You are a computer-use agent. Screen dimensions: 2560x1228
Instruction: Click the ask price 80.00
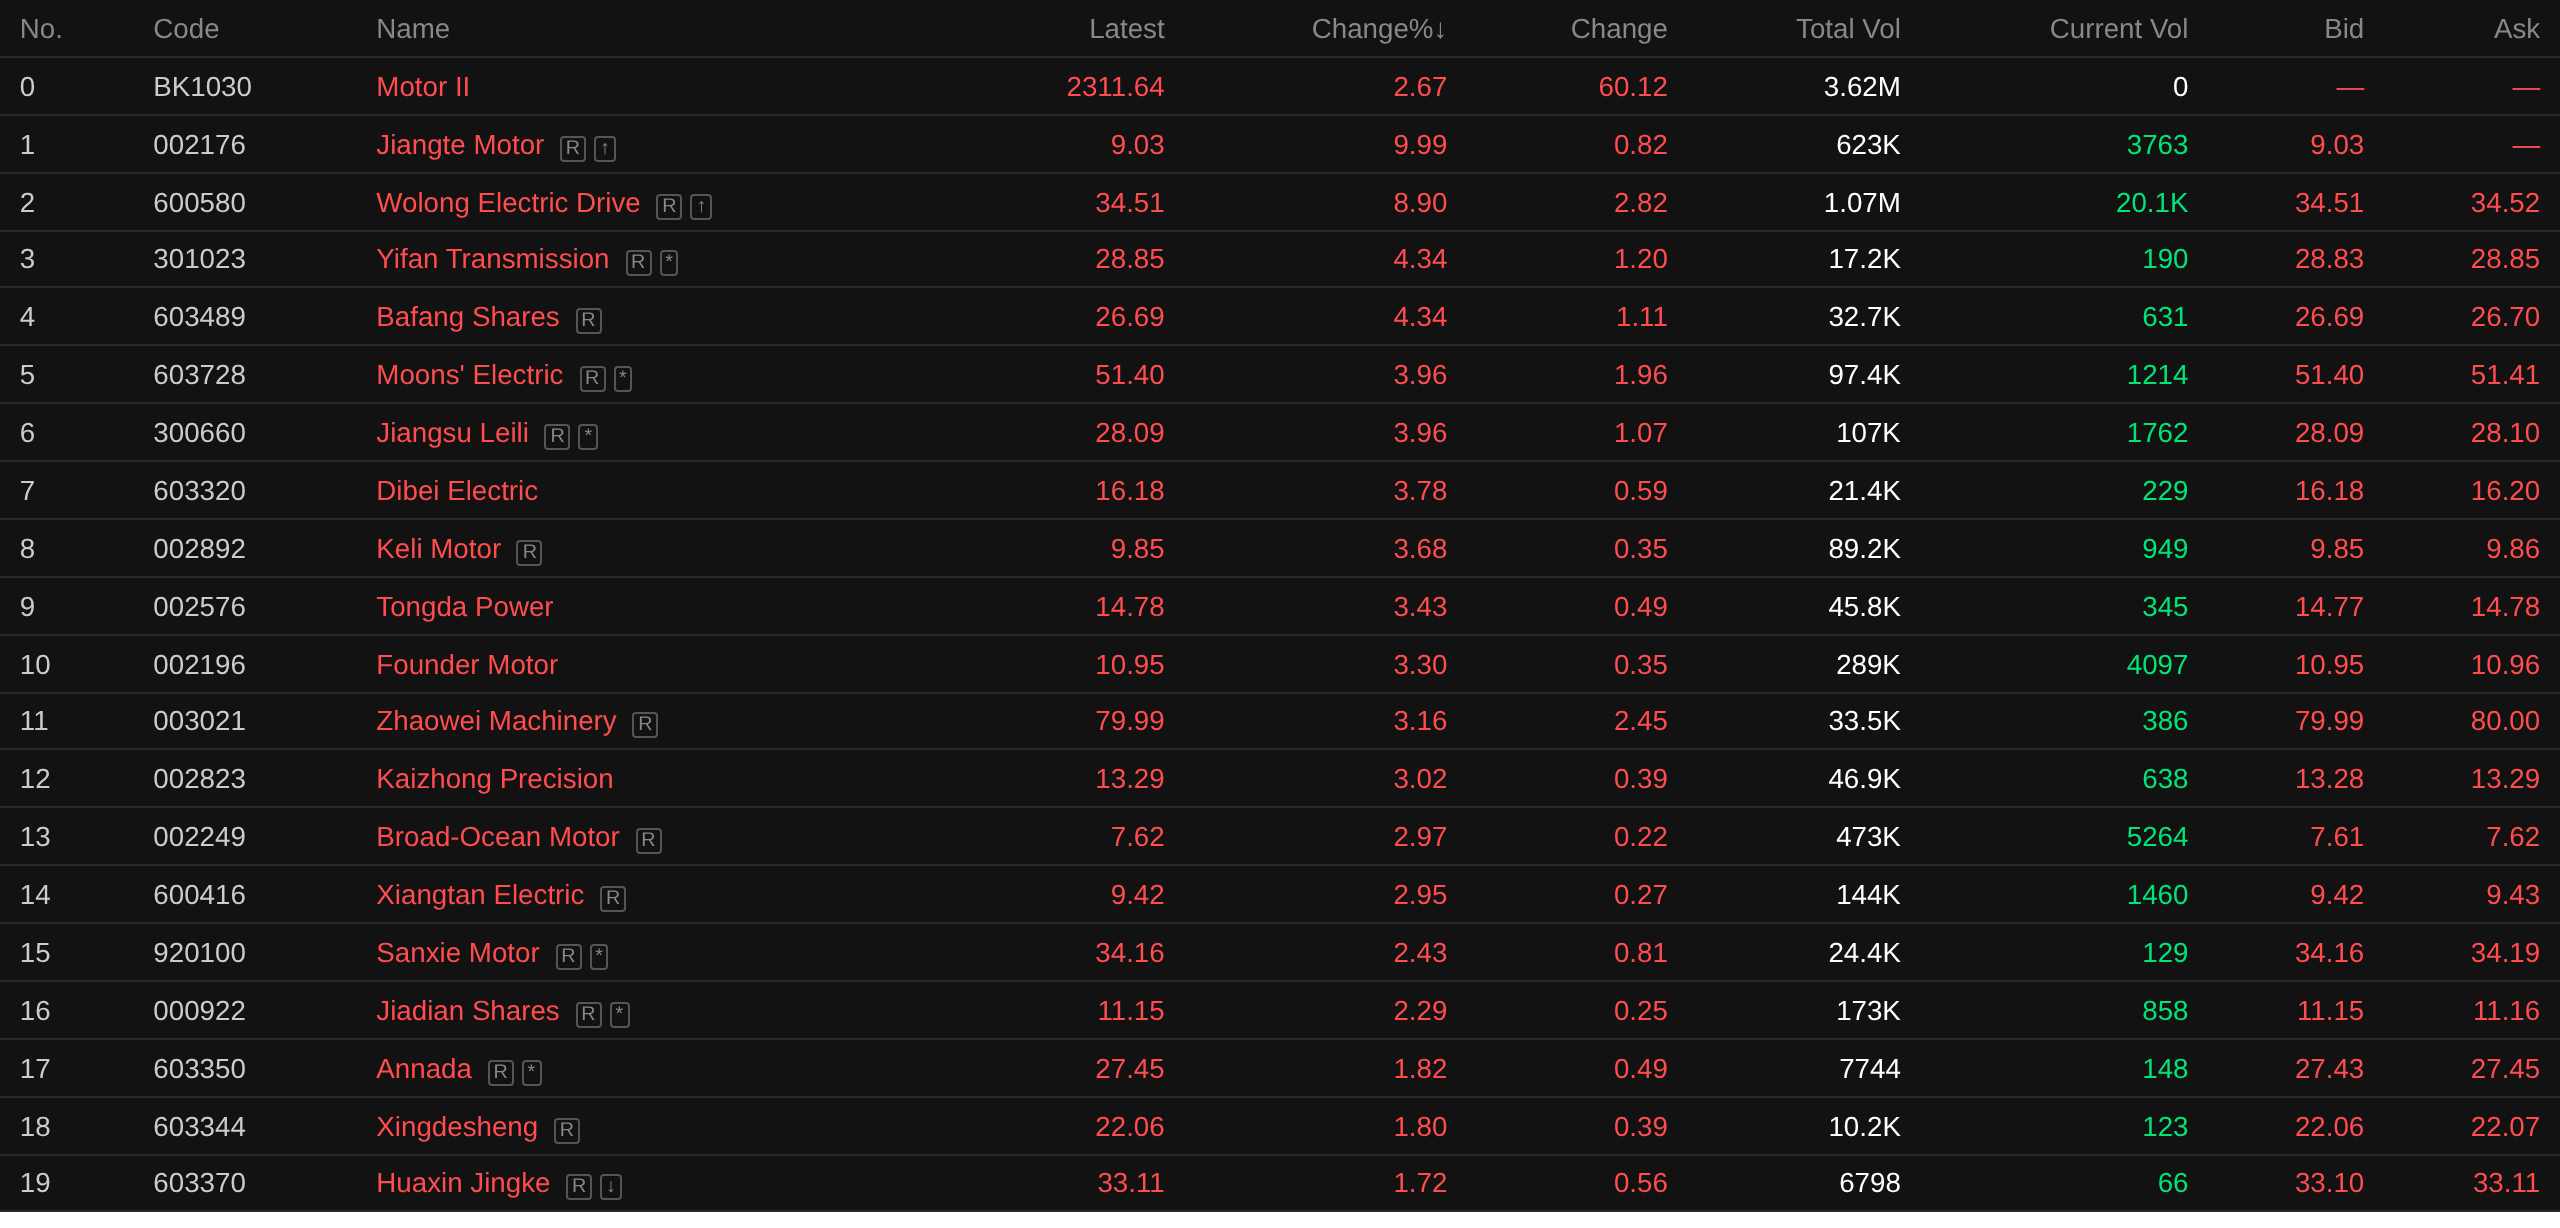point(2505,721)
